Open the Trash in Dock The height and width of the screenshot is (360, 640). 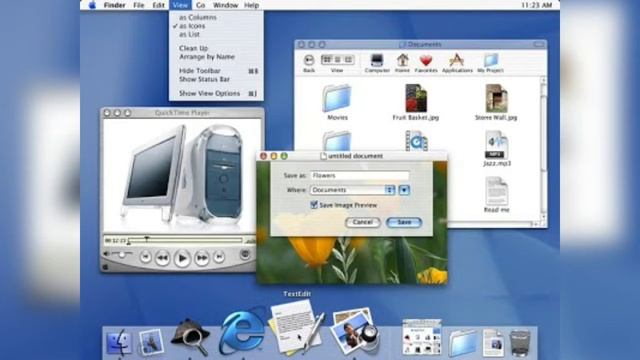click(520, 343)
